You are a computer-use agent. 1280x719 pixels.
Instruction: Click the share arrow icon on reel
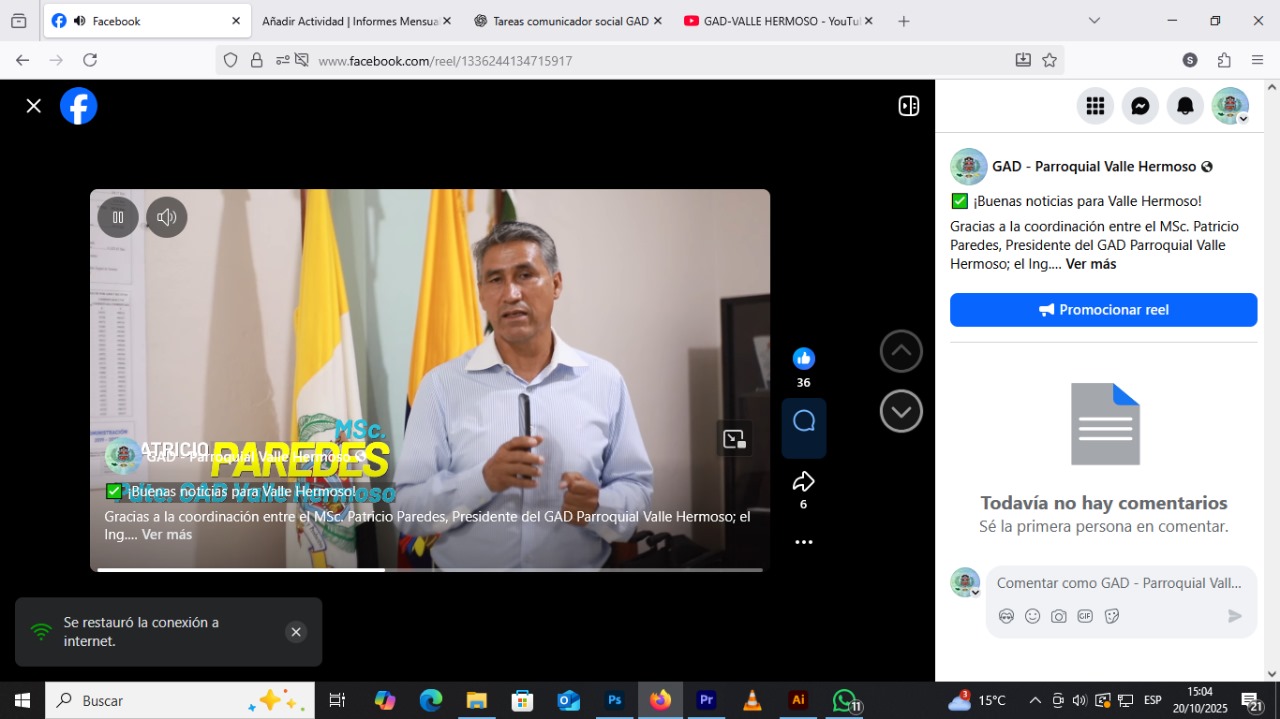(x=803, y=482)
